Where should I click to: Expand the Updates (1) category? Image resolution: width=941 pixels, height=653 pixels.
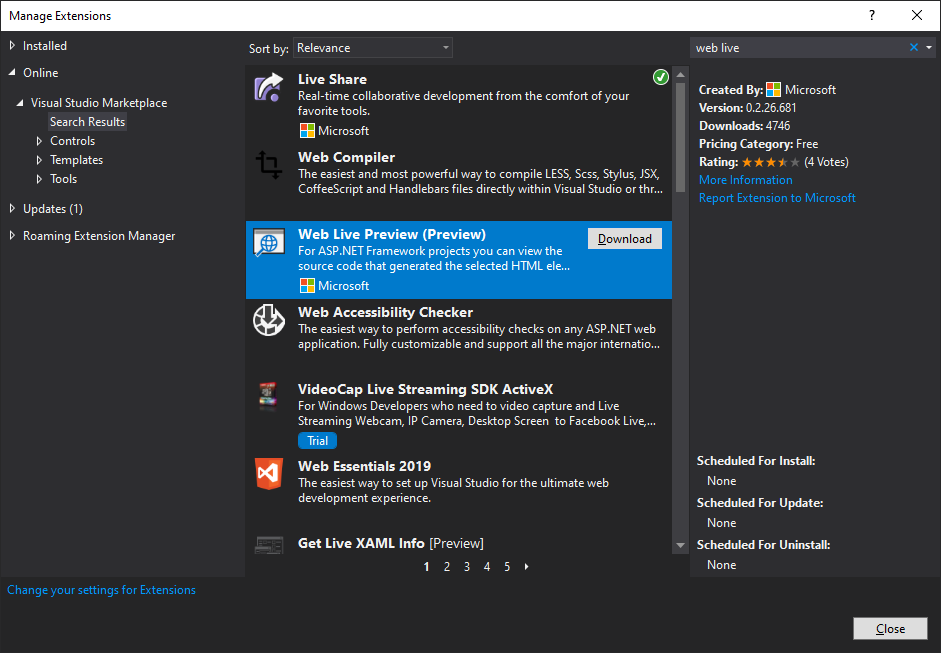click(12, 209)
